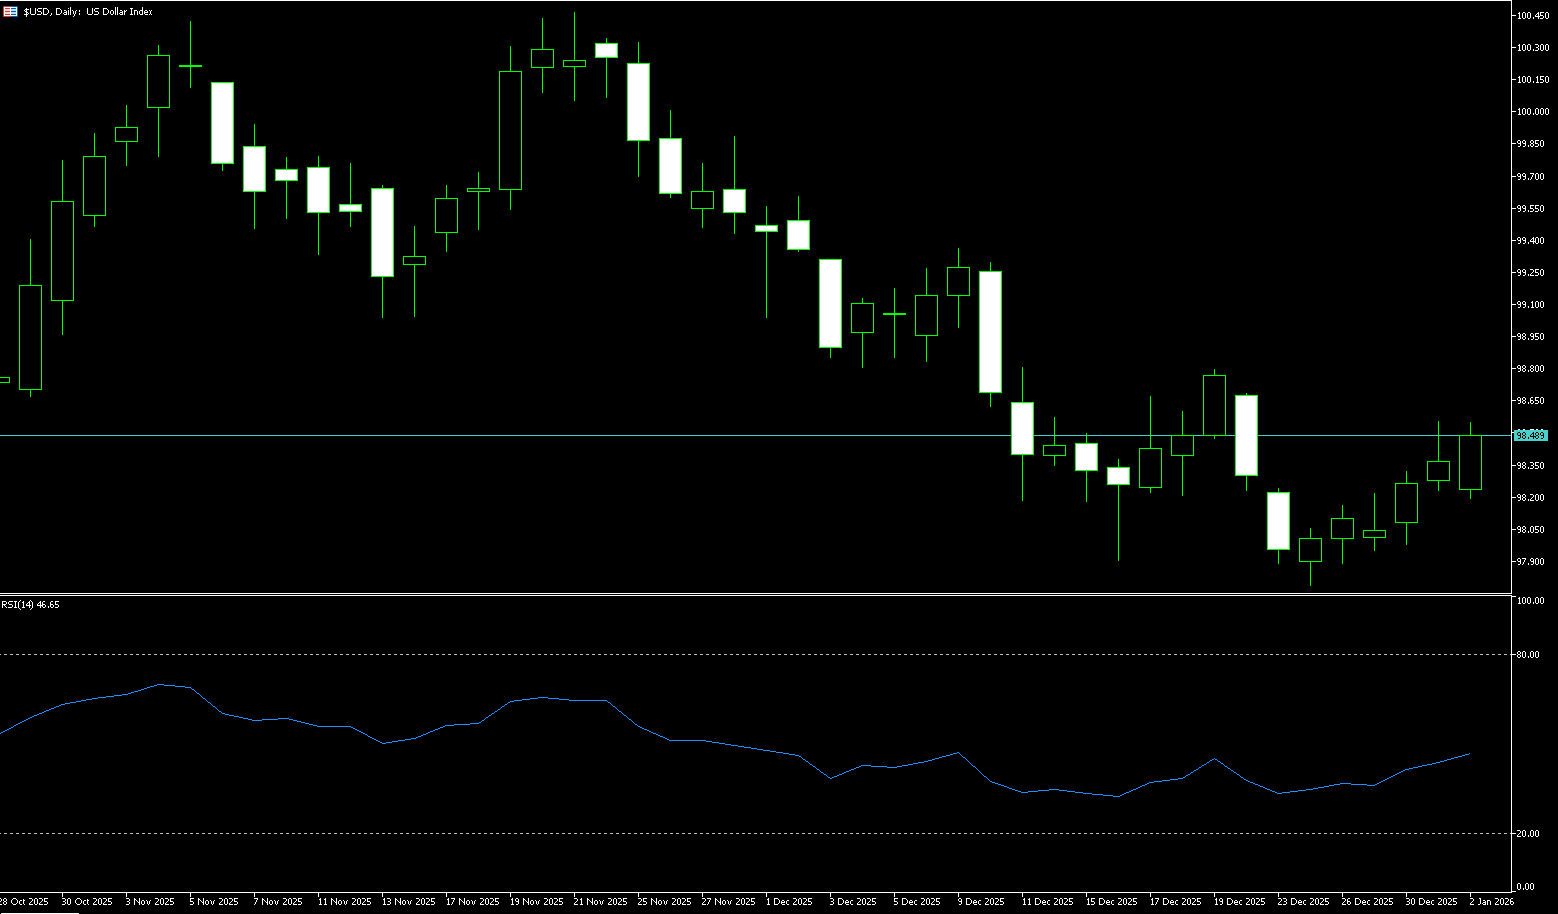The image size is (1558, 914).
Task: Click the 30 Oct 2025 date label
Action: (87, 902)
